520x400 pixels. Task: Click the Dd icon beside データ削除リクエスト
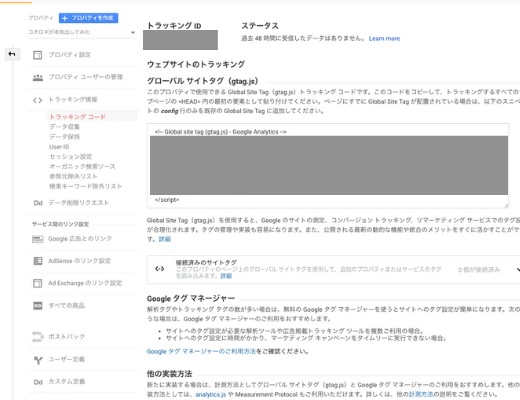38,203
